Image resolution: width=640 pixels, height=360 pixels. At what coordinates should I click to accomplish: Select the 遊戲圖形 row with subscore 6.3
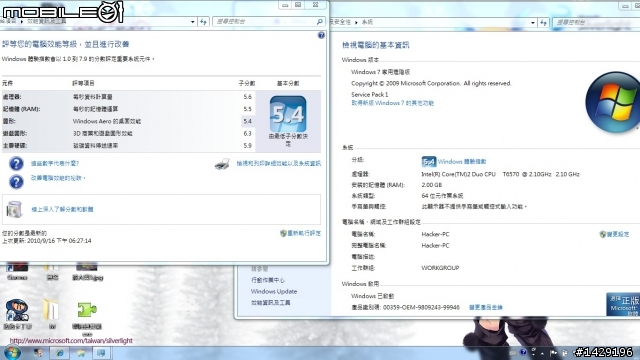129,133
